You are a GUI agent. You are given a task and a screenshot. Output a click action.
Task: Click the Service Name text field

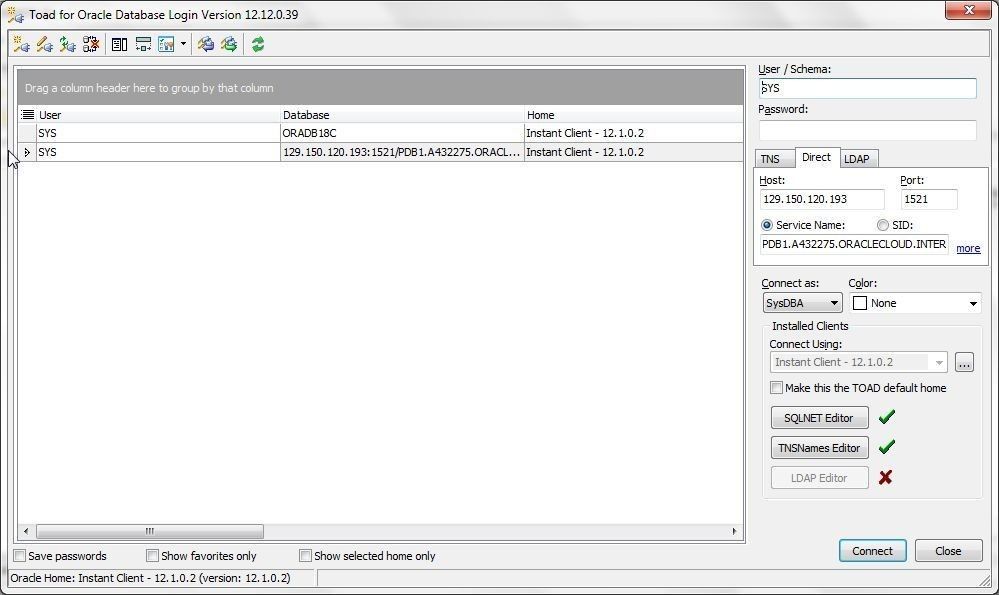pyautogui.click(x=854, y=244)
